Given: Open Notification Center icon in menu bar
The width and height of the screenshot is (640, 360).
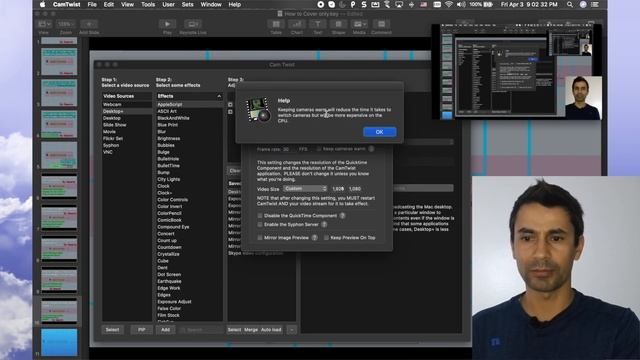Looking at the screenshot, I should (x=595, y=4).
